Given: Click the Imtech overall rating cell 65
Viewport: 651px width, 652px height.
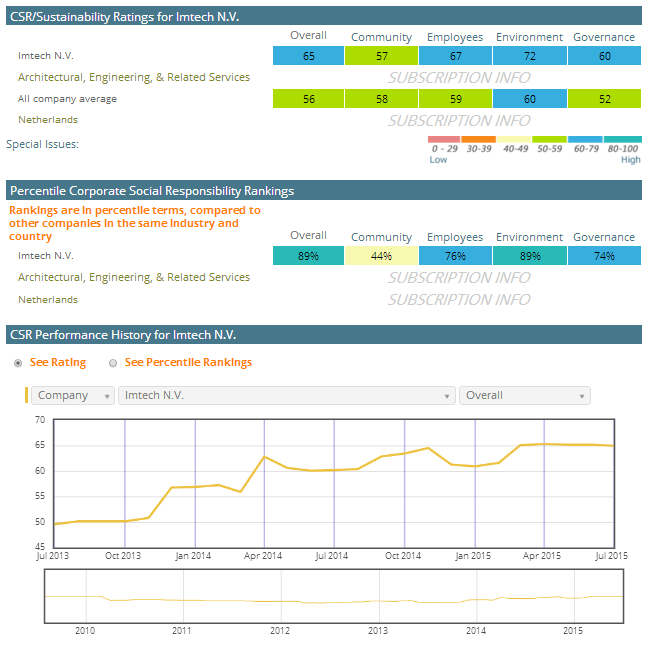Looking at the screenshot, I should coord(308,56).
